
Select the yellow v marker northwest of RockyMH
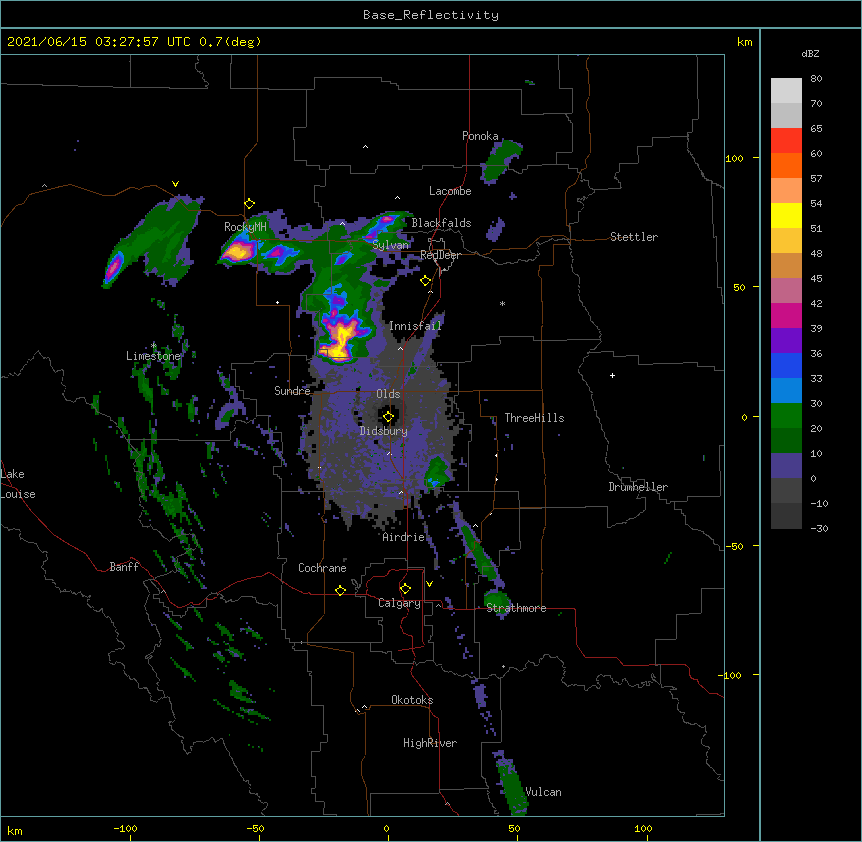click(x=175, y=184)
